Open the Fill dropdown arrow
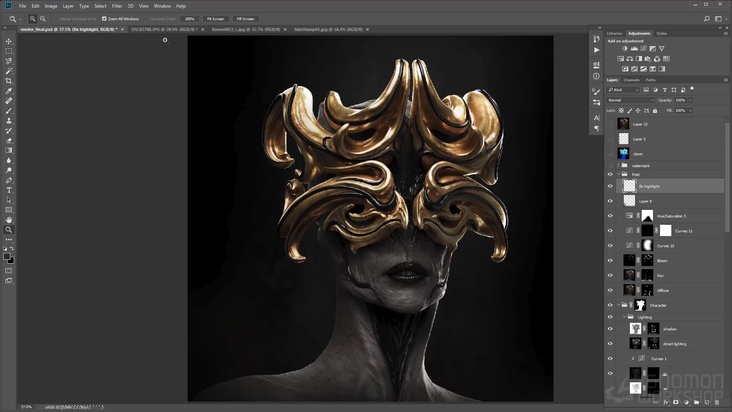732x412 pixels. [690, 111]
